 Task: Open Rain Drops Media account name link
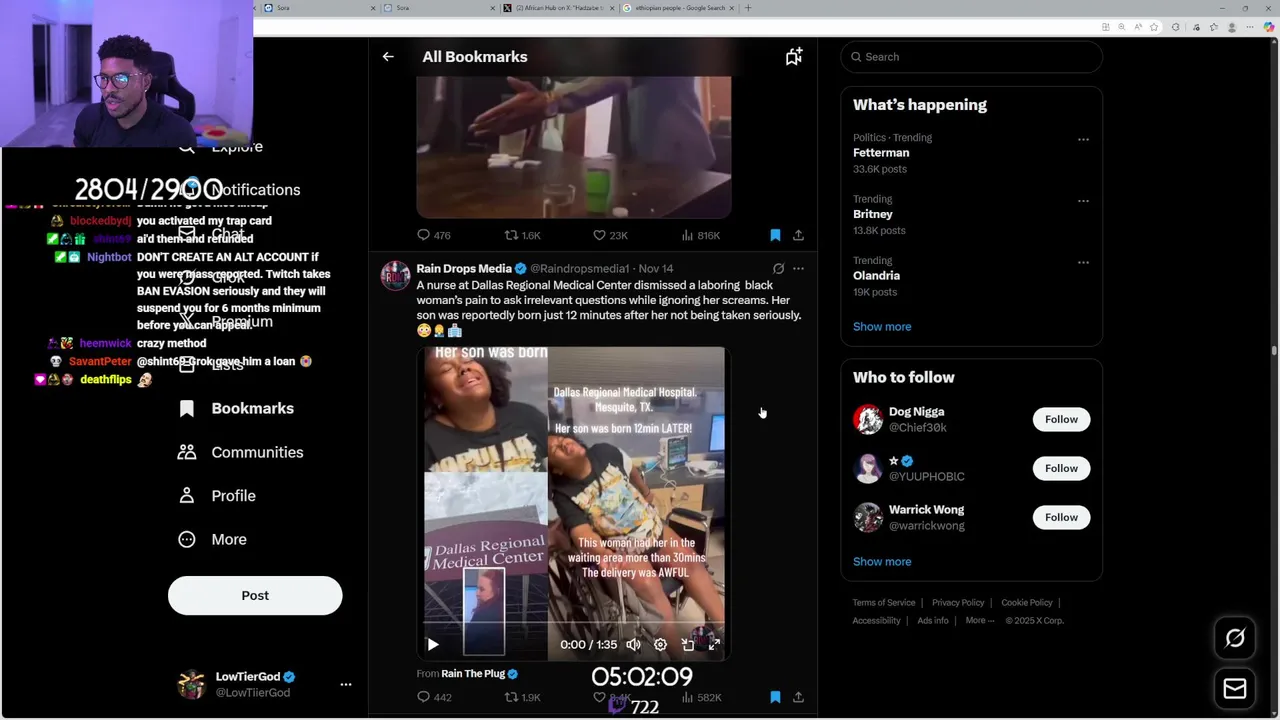(464, 268)
